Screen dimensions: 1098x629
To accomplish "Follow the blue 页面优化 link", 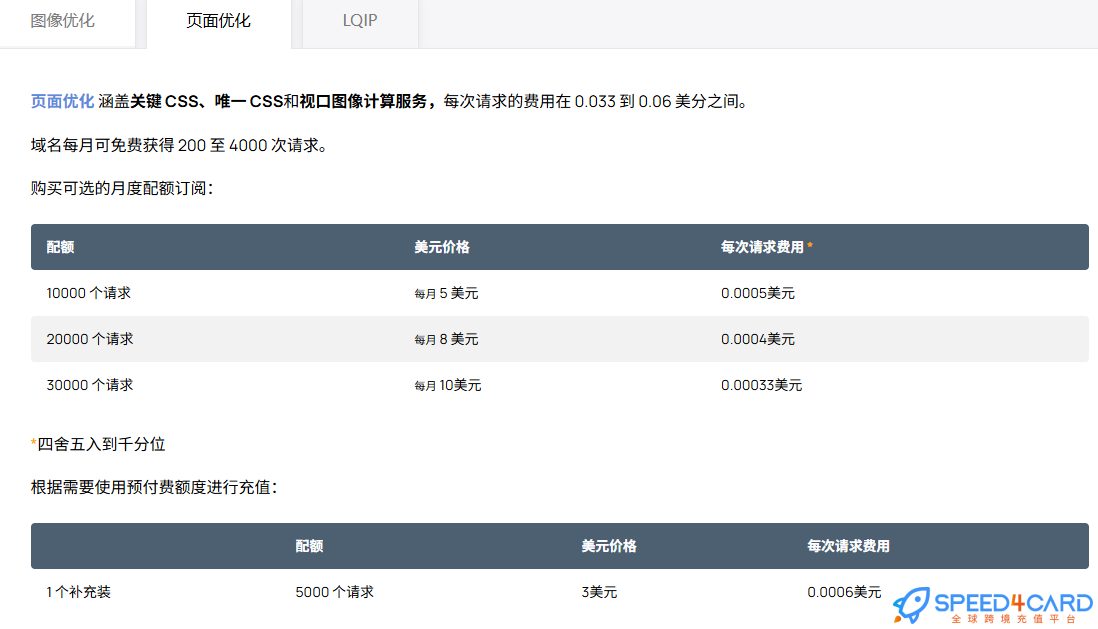I will coord(62,102).
